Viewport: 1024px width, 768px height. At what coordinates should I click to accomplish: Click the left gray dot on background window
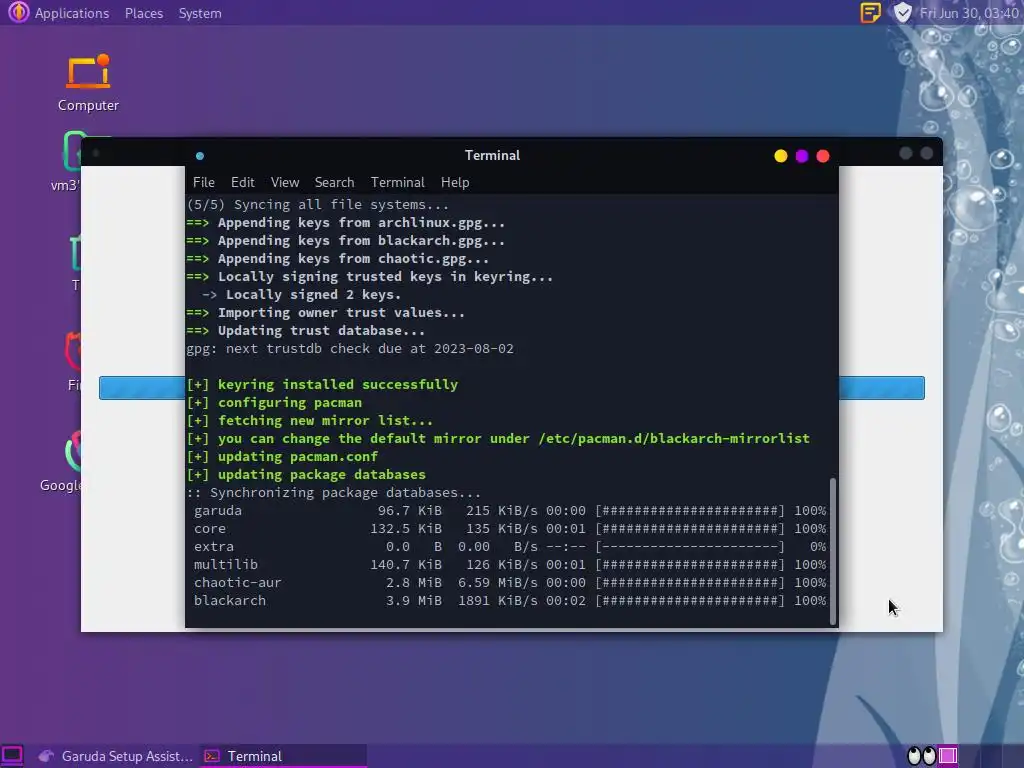point(906,153)
